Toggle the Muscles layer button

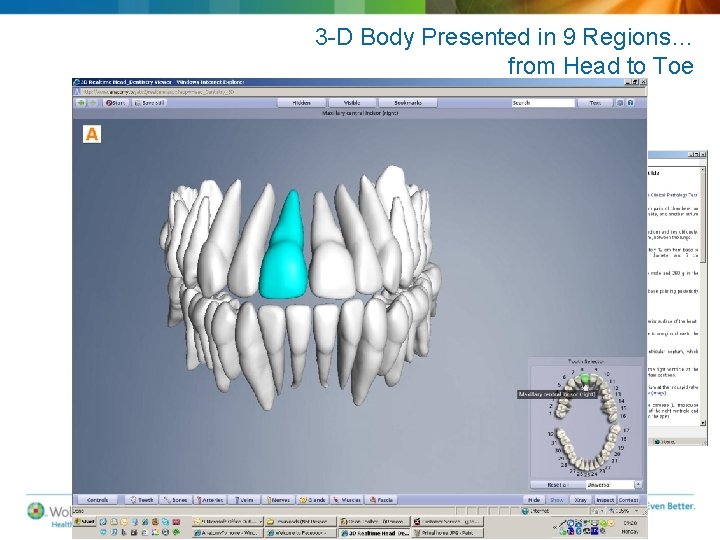[x=347, y=500]
